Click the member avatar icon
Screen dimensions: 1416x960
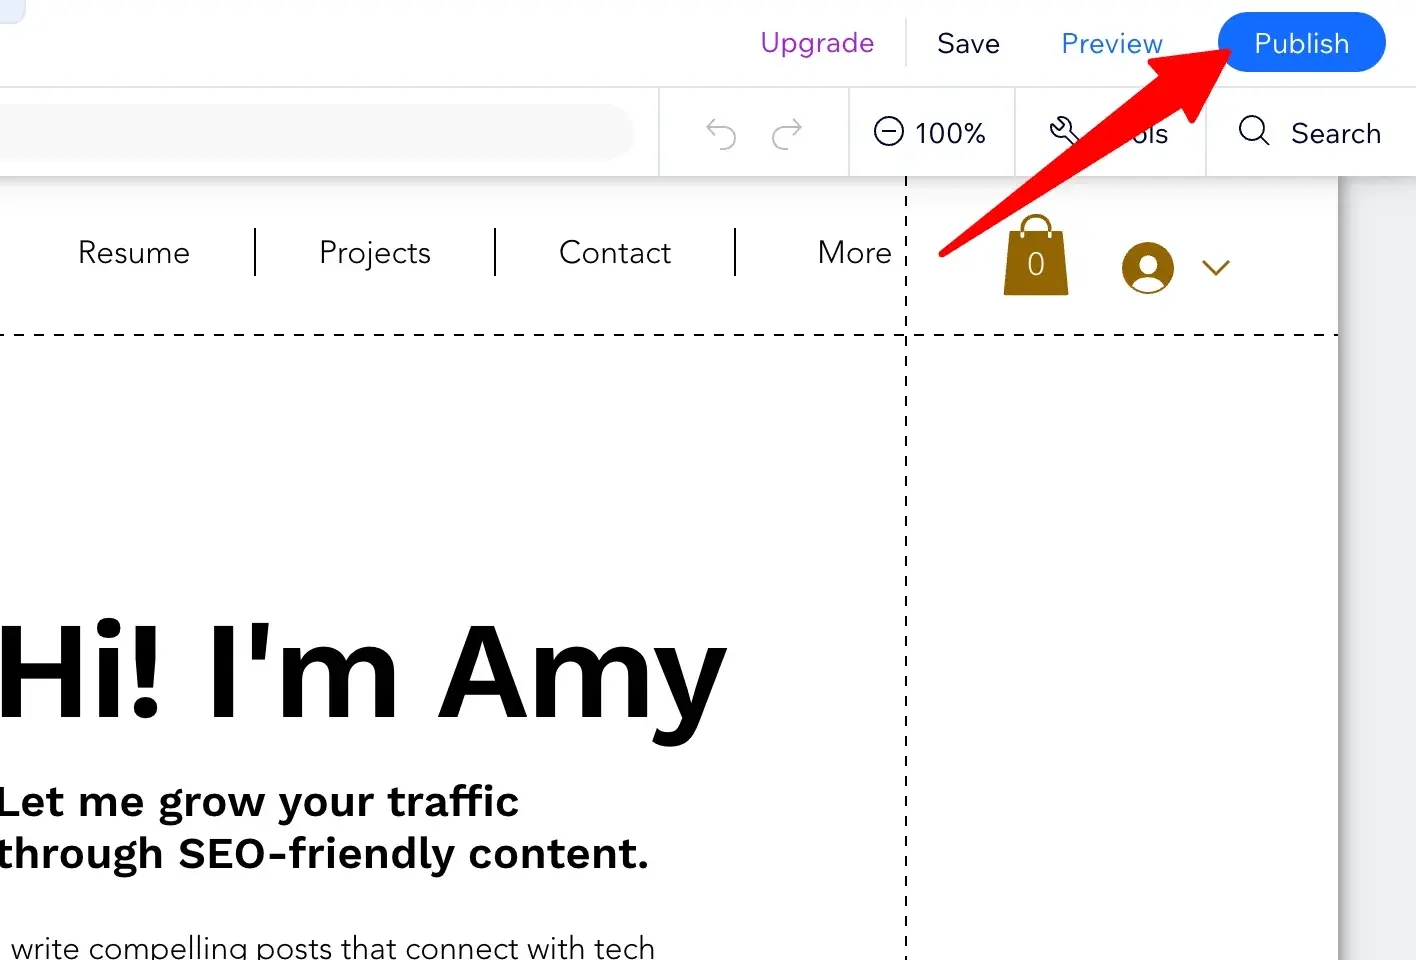[1147, 267]
